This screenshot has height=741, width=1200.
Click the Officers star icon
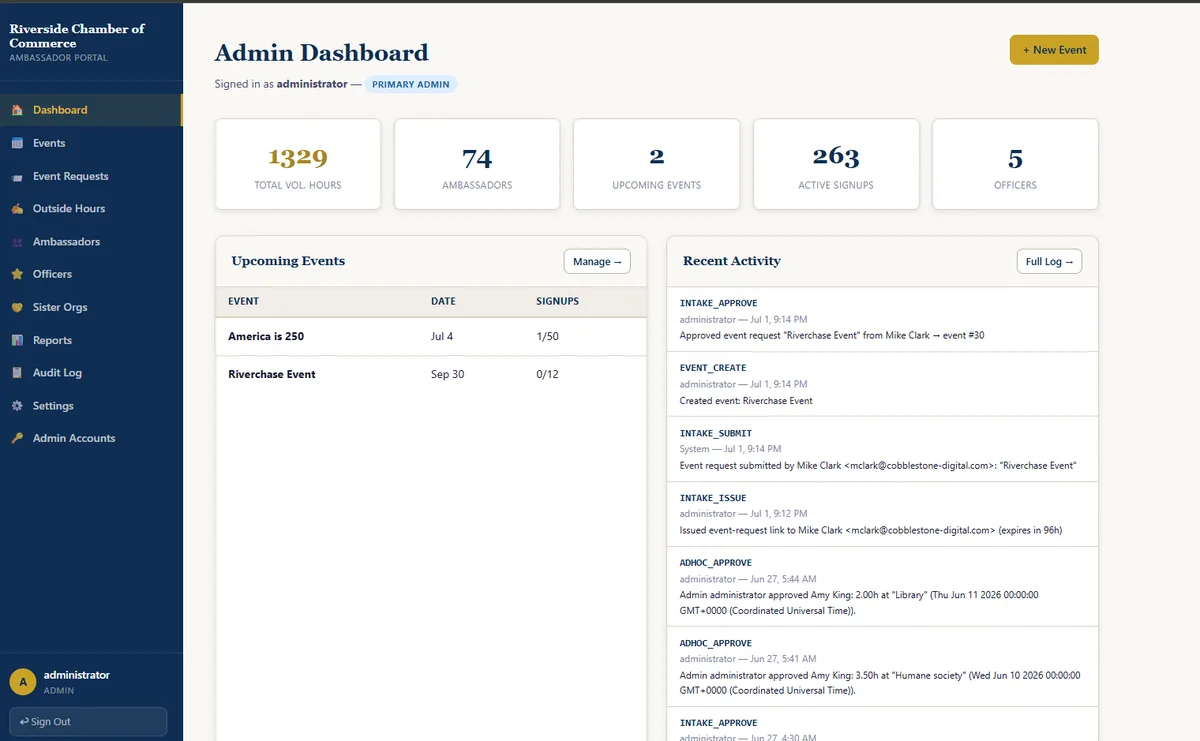click(17, 274)
